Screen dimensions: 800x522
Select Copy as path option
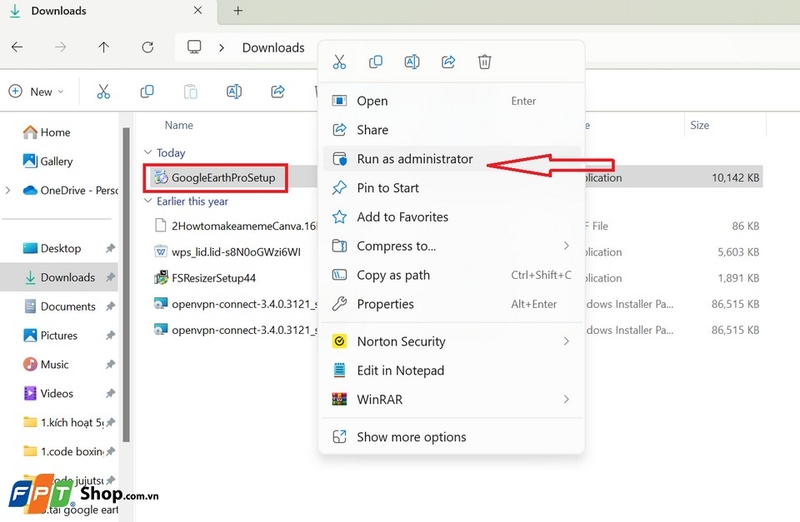(393, 275)
